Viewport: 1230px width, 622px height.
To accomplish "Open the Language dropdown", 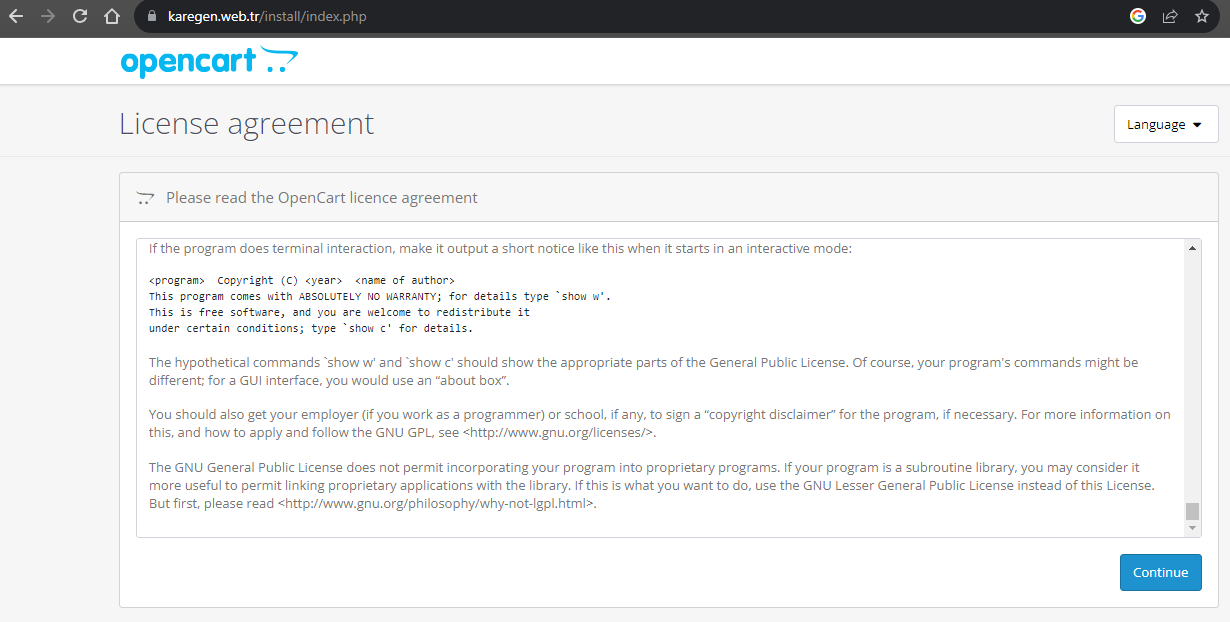I will click(1166, 124).
